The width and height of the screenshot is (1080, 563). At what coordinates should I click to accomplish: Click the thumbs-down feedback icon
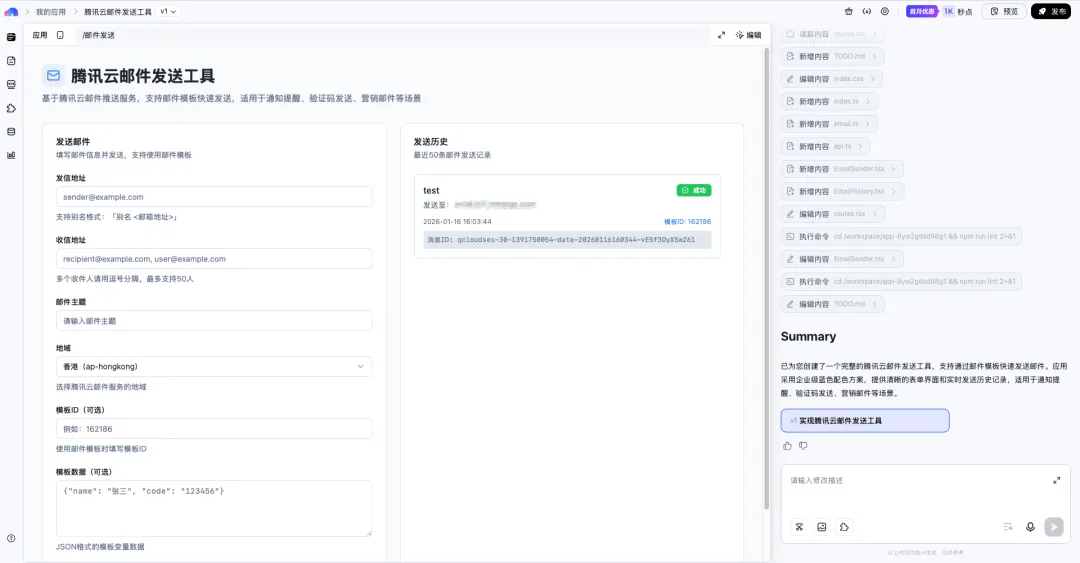[x=803, y=446]
